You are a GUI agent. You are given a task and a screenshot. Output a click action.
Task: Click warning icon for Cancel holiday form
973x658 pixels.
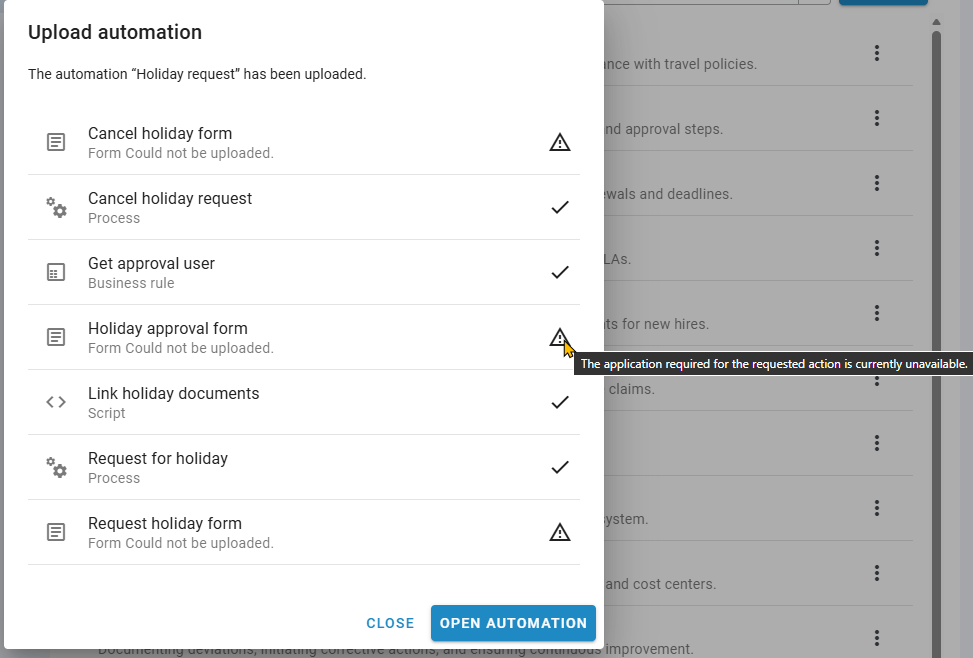[x=560, y=142]
